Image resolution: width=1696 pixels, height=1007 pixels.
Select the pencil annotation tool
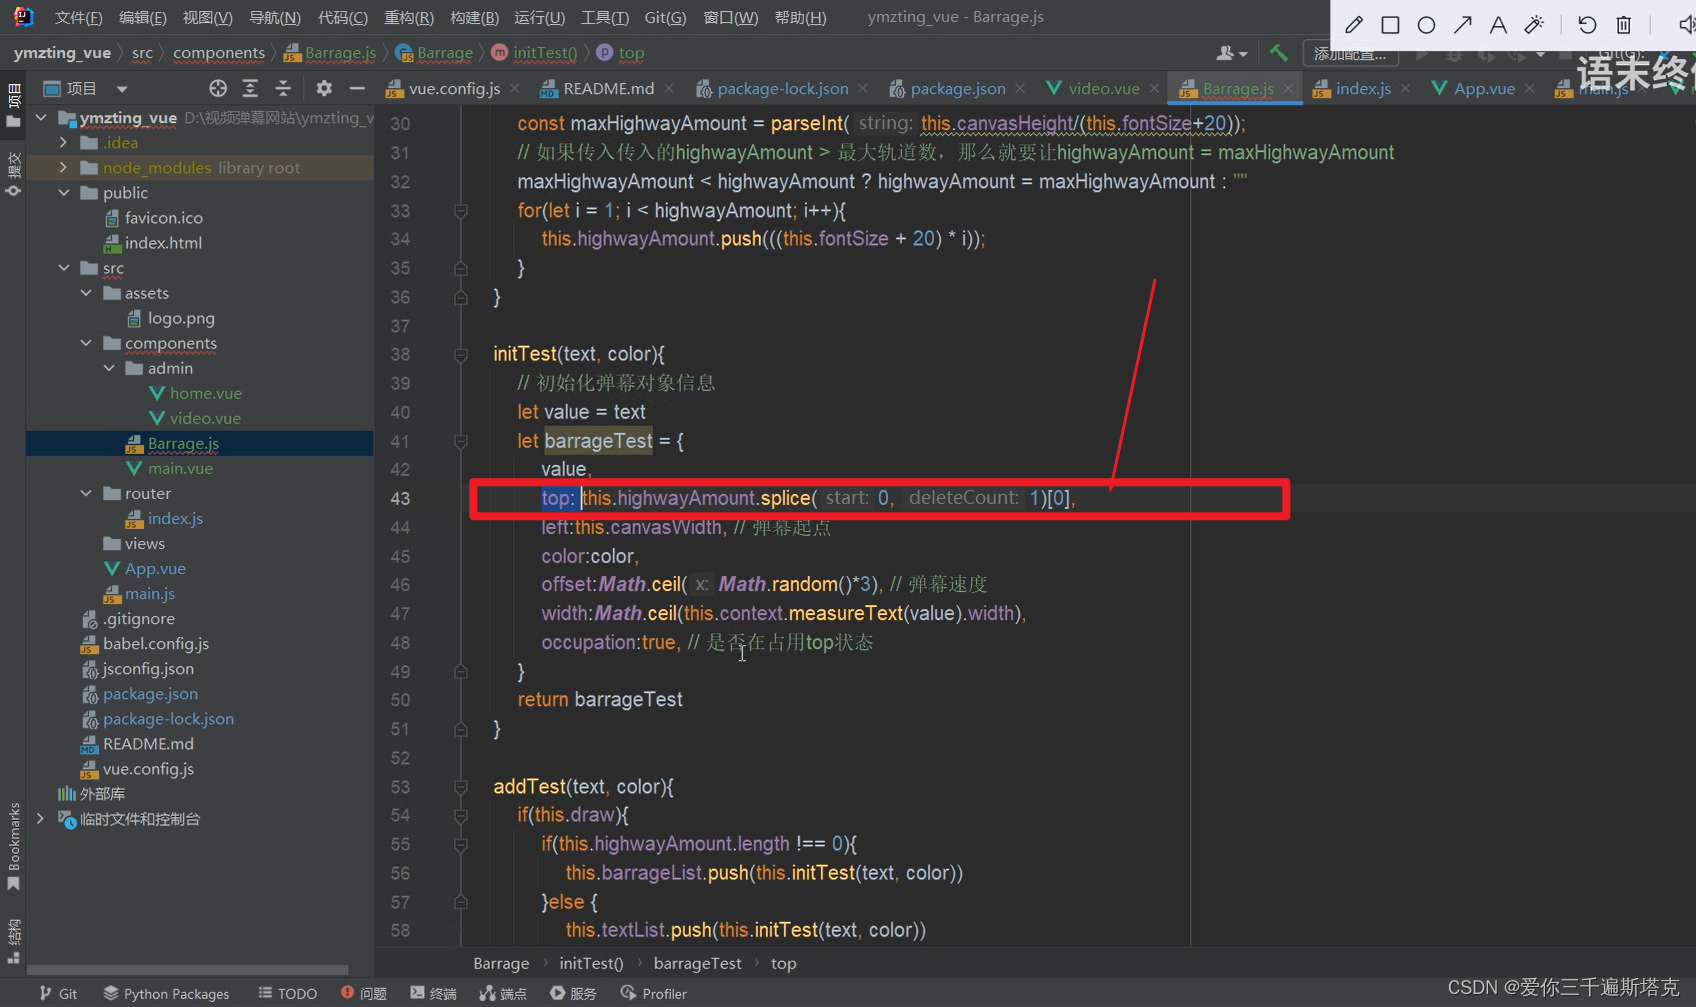click(x=1354, y=25)
